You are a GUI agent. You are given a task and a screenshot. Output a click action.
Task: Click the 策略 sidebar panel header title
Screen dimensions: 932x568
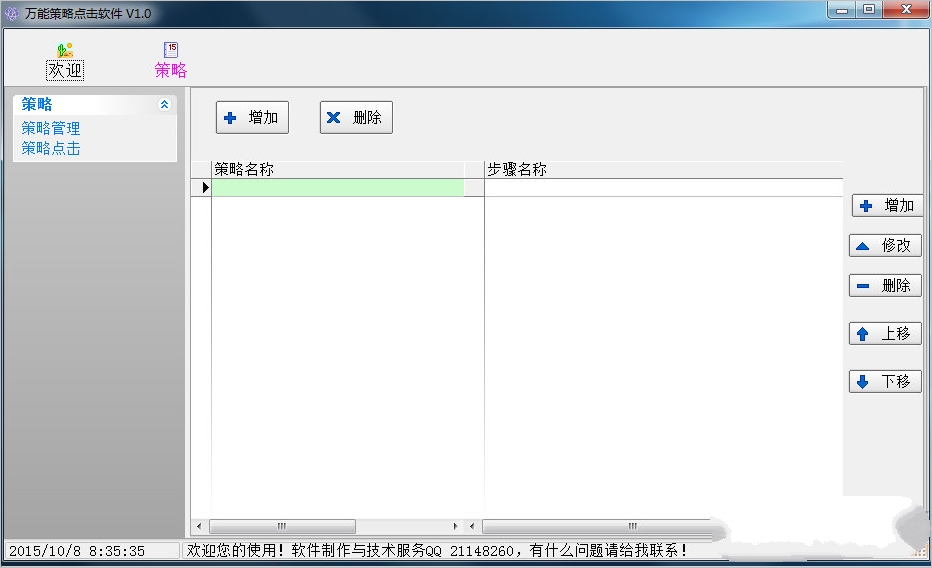[x=37, y=105]
